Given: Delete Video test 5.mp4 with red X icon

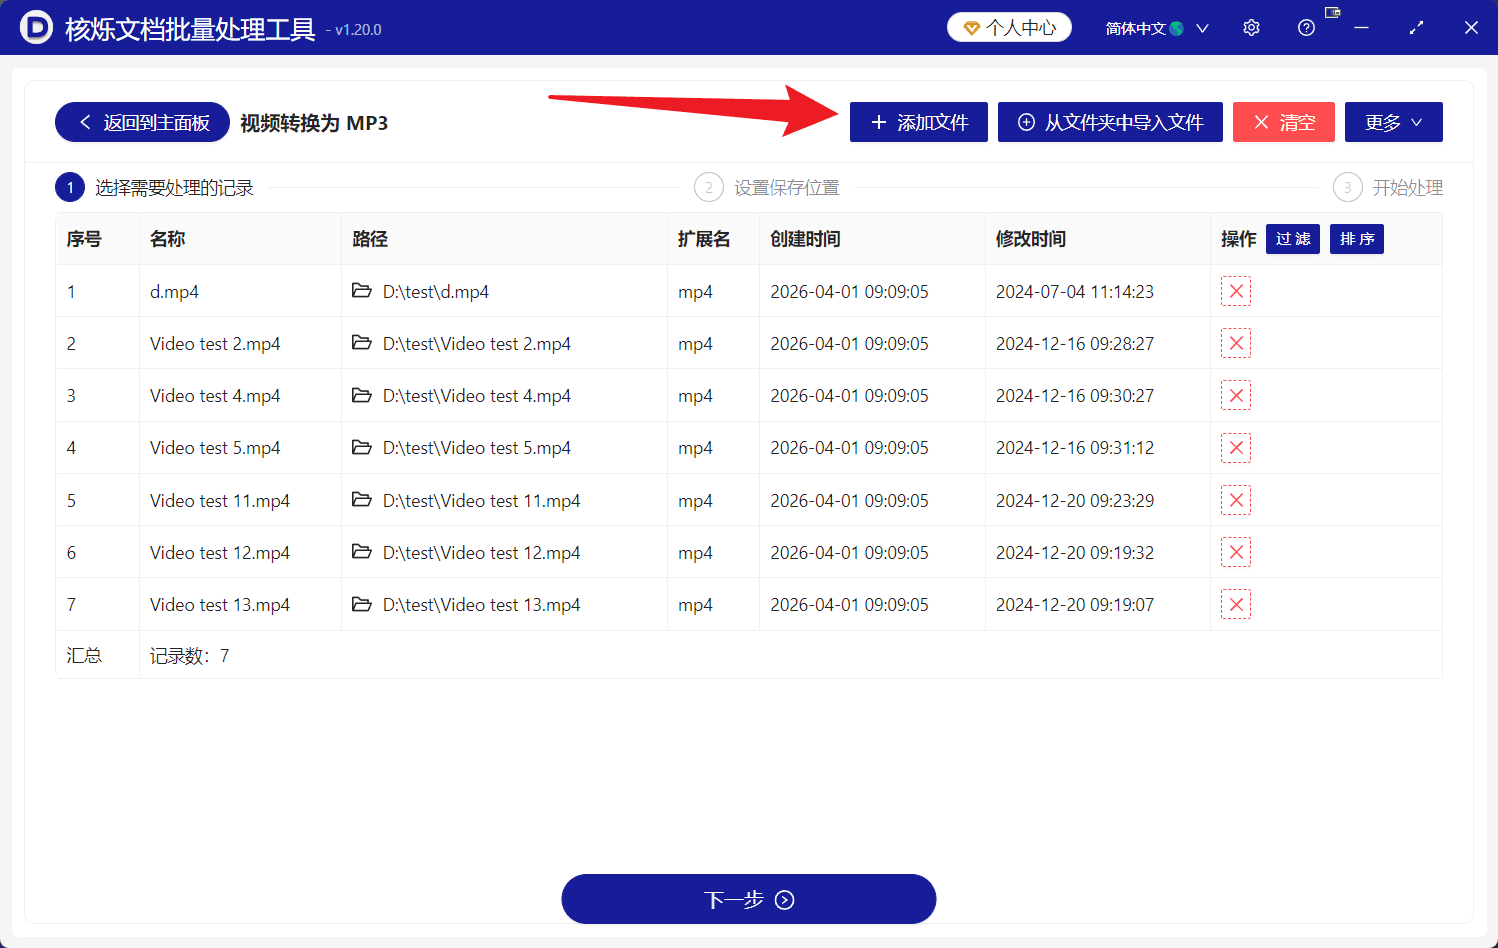Looking at the screenshot, I should [1235, 447].
